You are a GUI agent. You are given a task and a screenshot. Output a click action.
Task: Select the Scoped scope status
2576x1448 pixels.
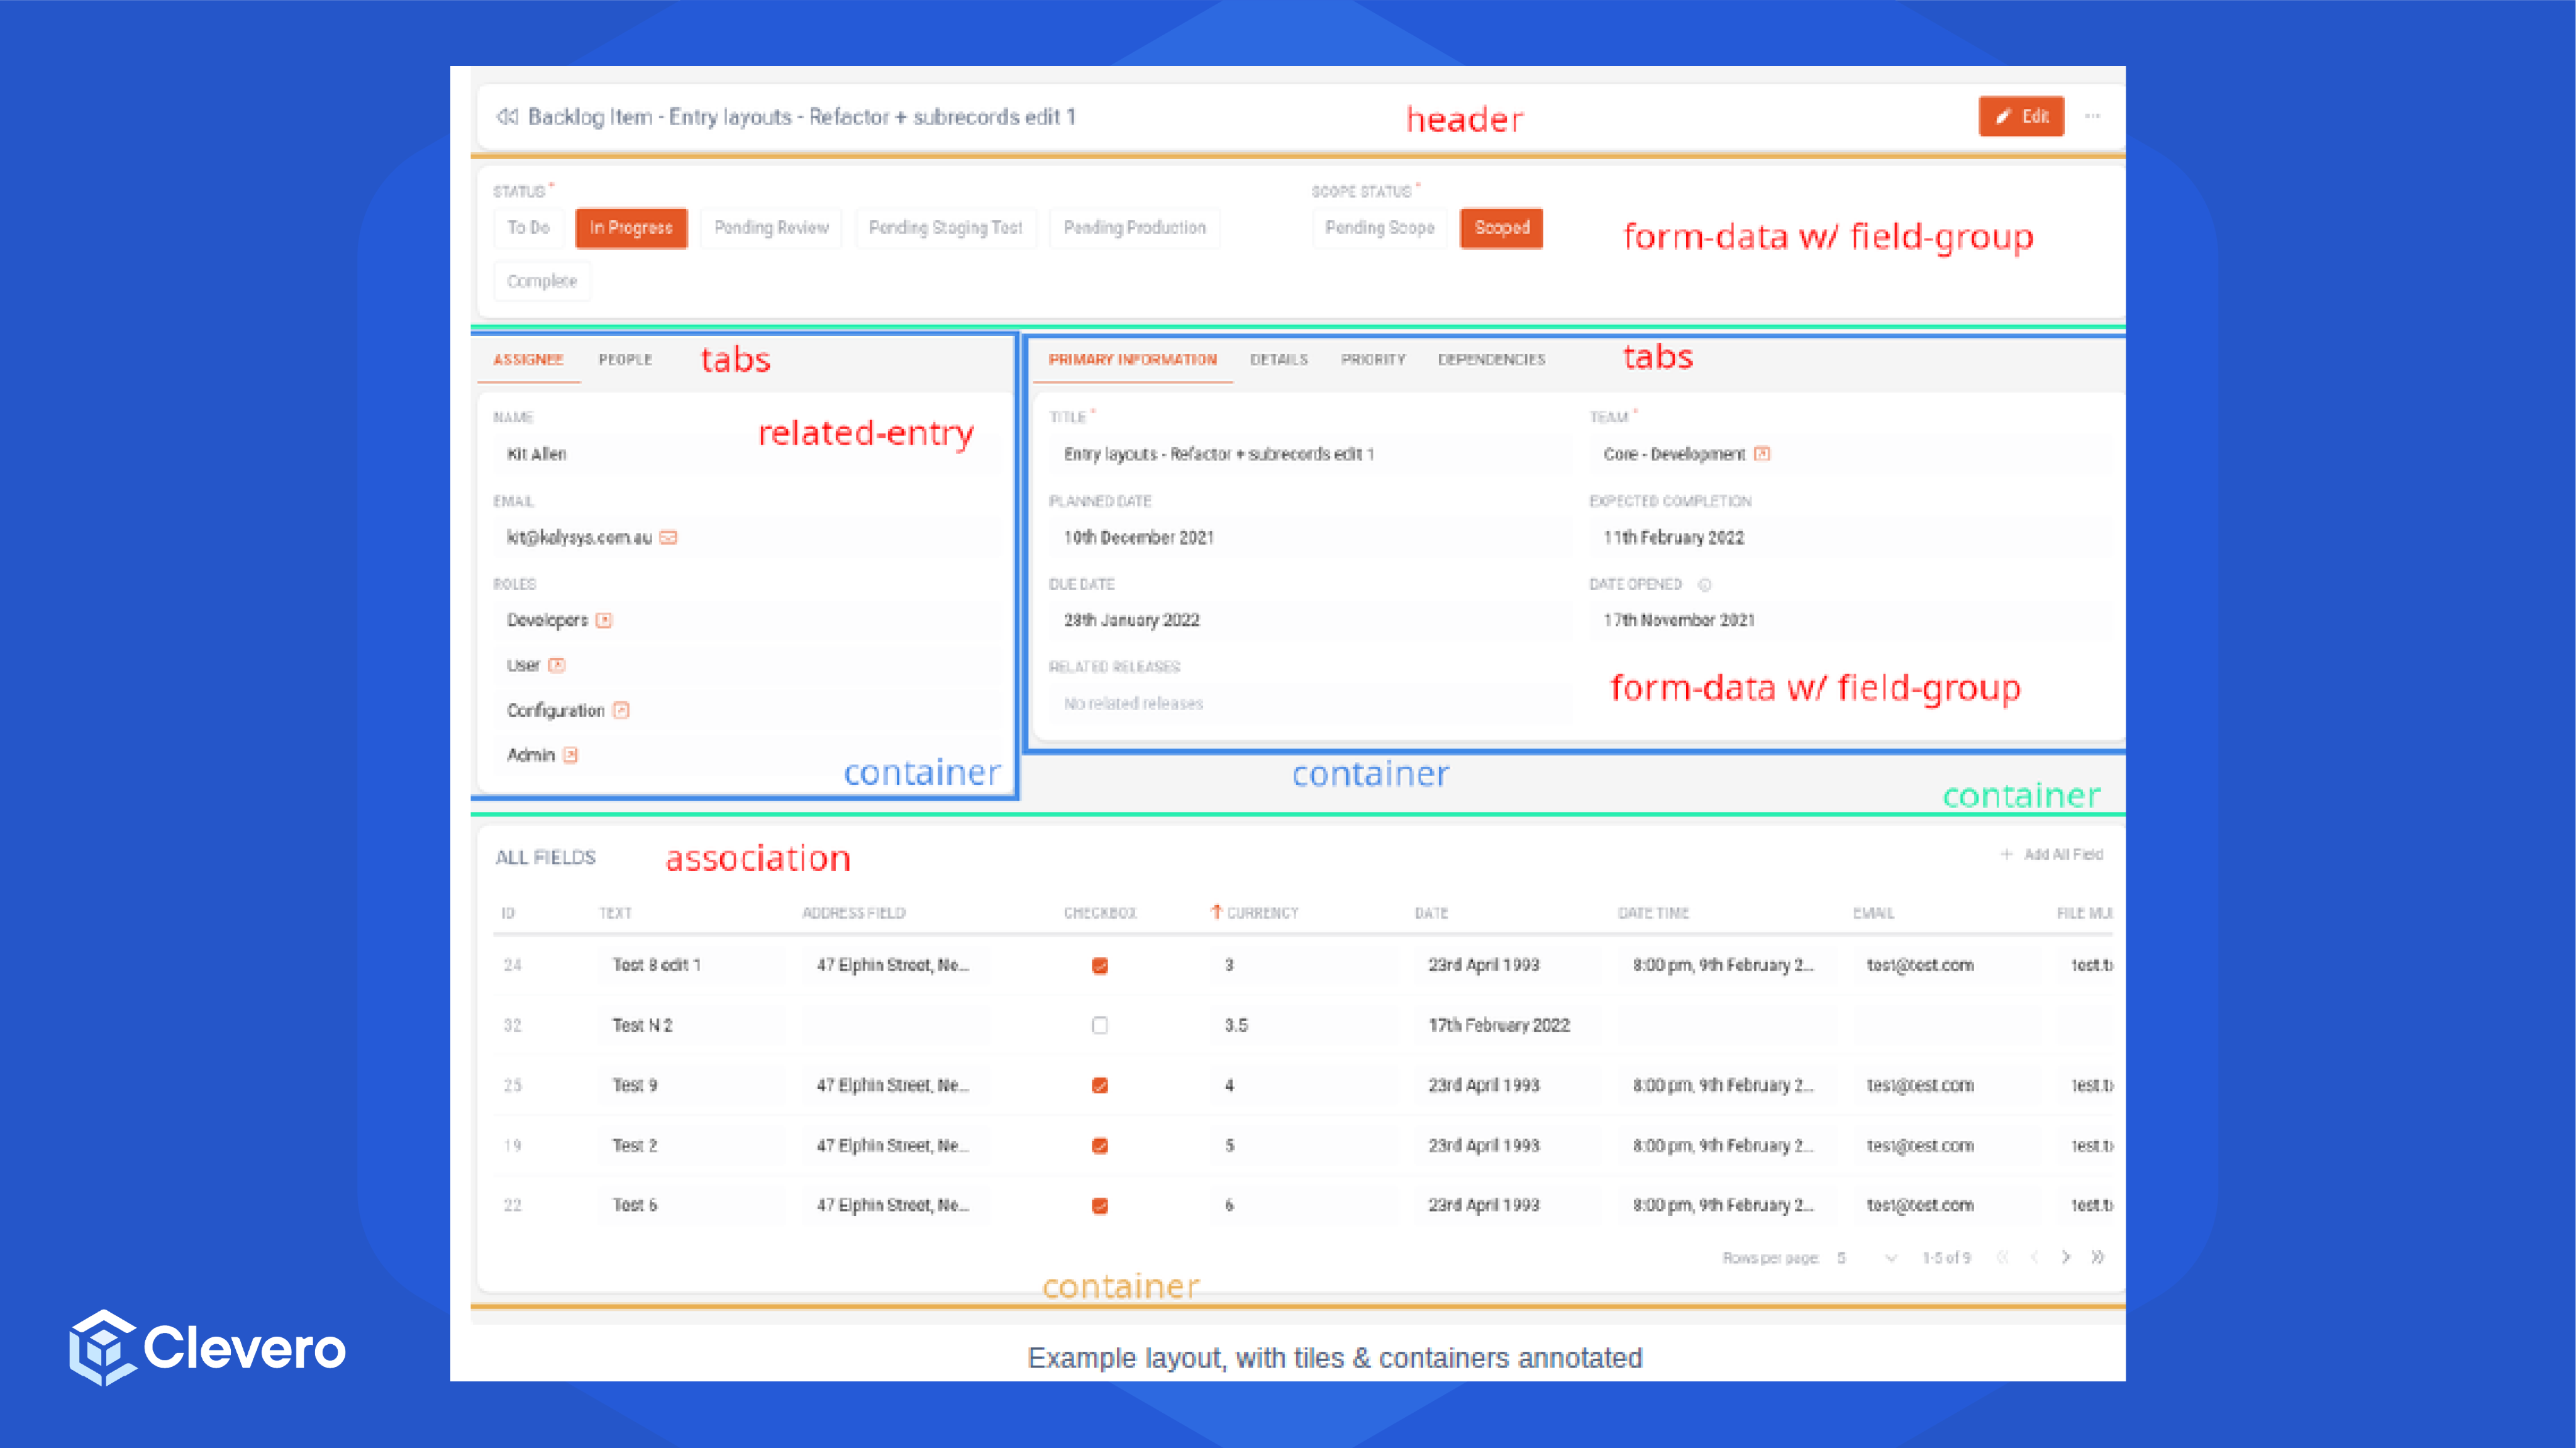pos(1501,228)
